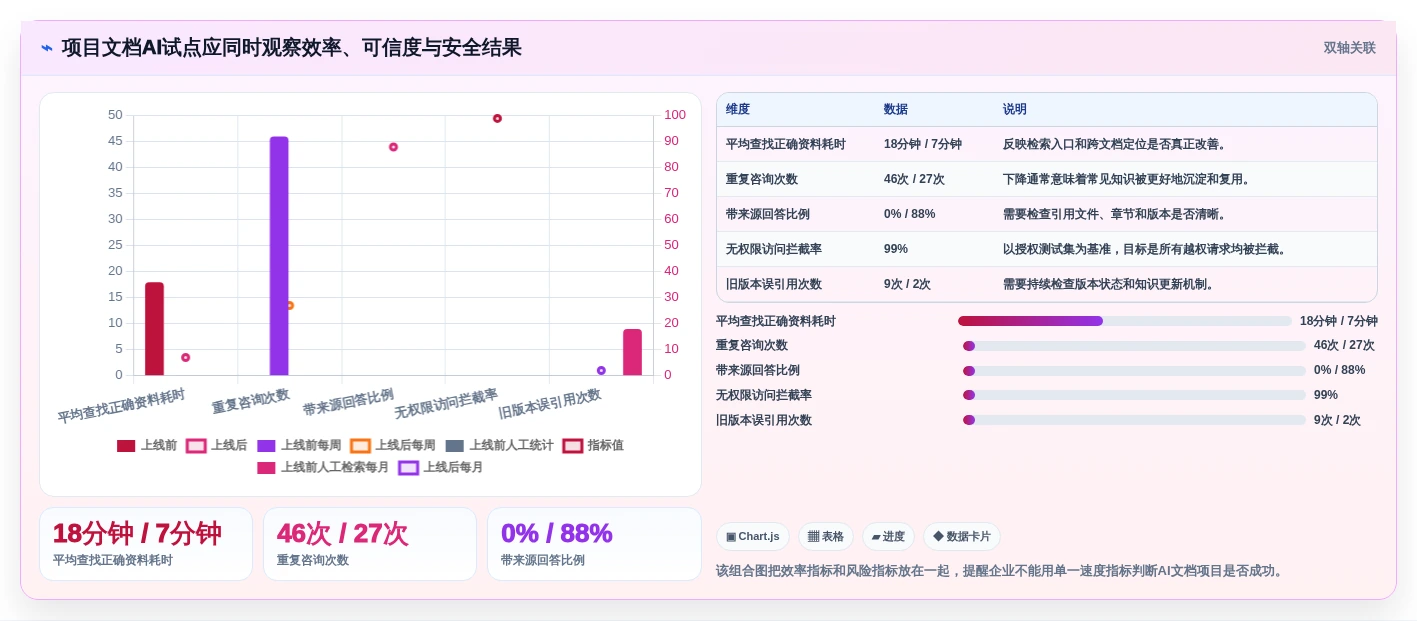Viewport: 1417px width, 621px height.
Task: Click the lightning icon beside the title
Action: coord(47,48)
